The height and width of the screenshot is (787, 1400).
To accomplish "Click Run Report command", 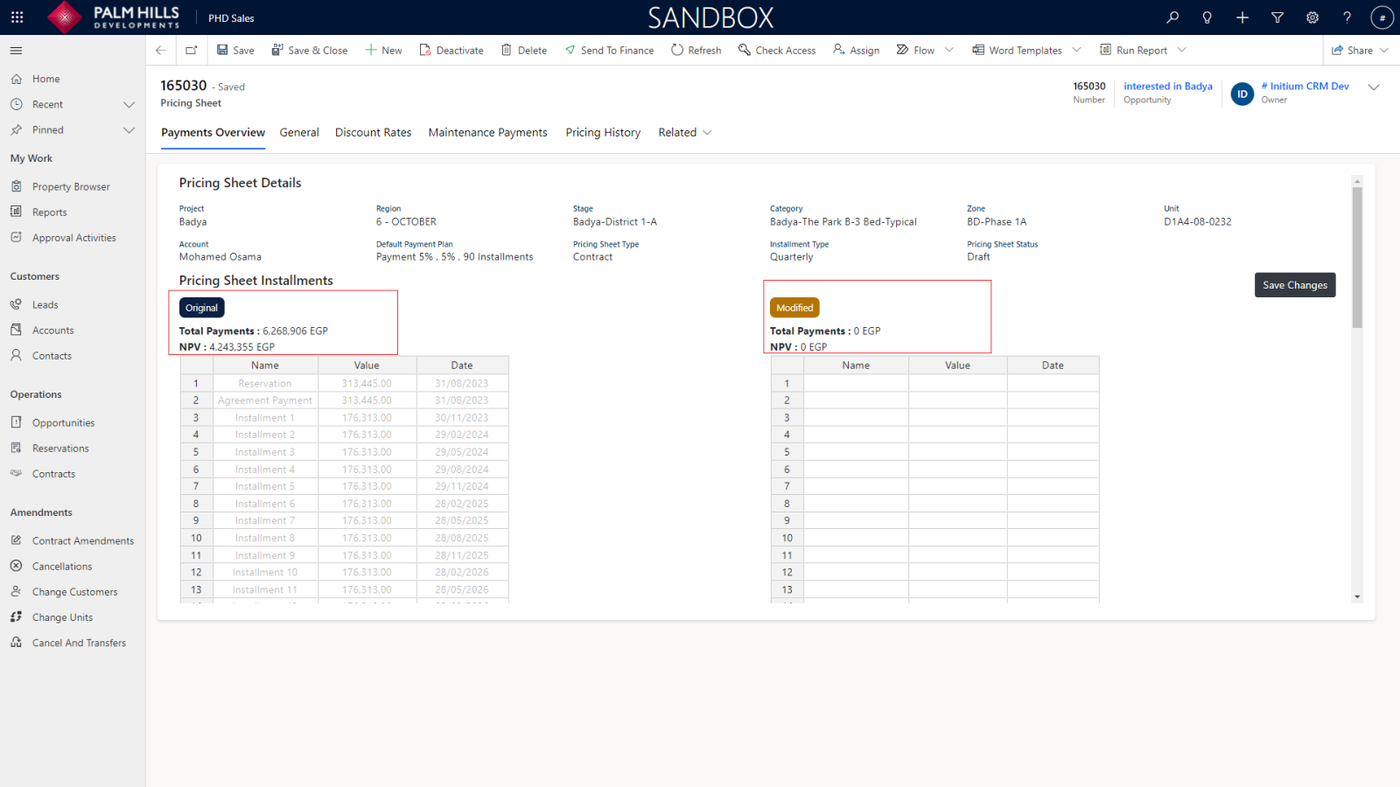I will click(x=1134, y=50).
